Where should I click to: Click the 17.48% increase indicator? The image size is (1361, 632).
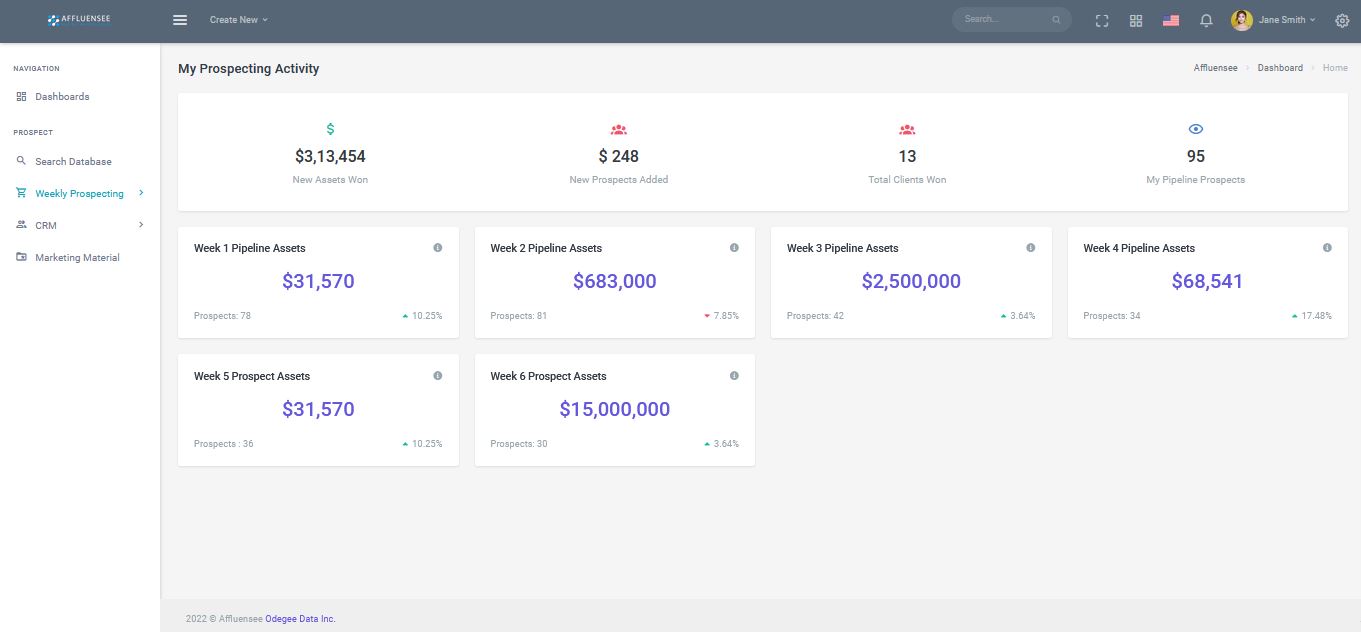1312,316
